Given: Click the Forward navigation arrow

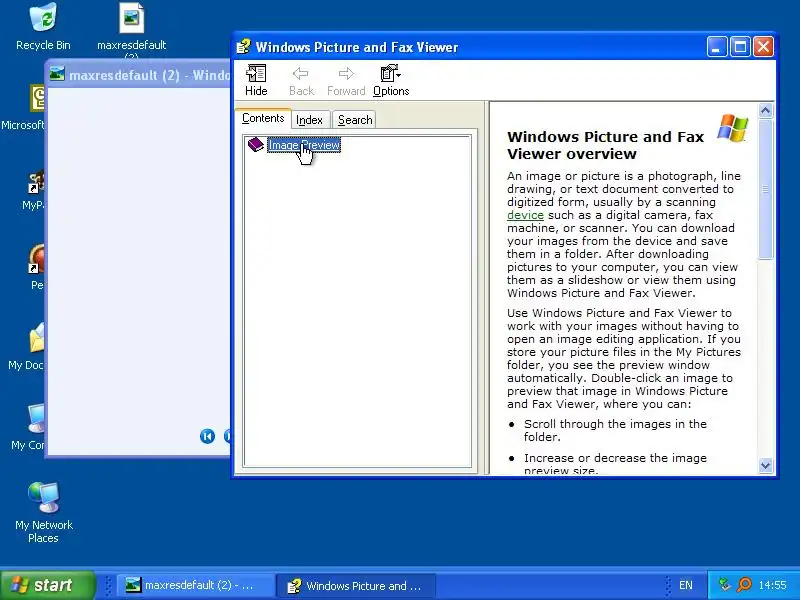Looking at the screenshot, I should pyautogui.click(x=346, y=80).
